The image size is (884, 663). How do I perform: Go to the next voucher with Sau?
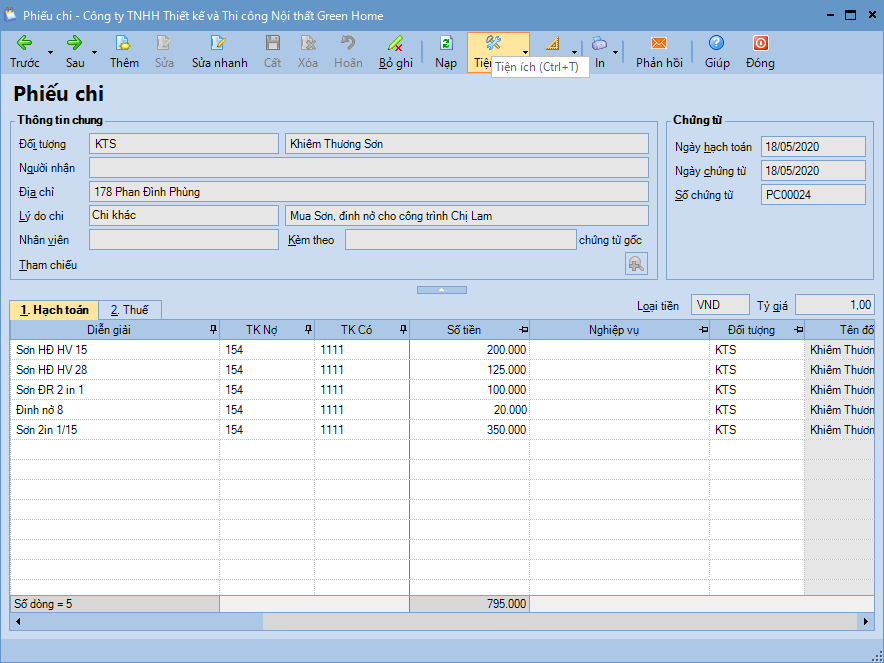pos(74,52)
